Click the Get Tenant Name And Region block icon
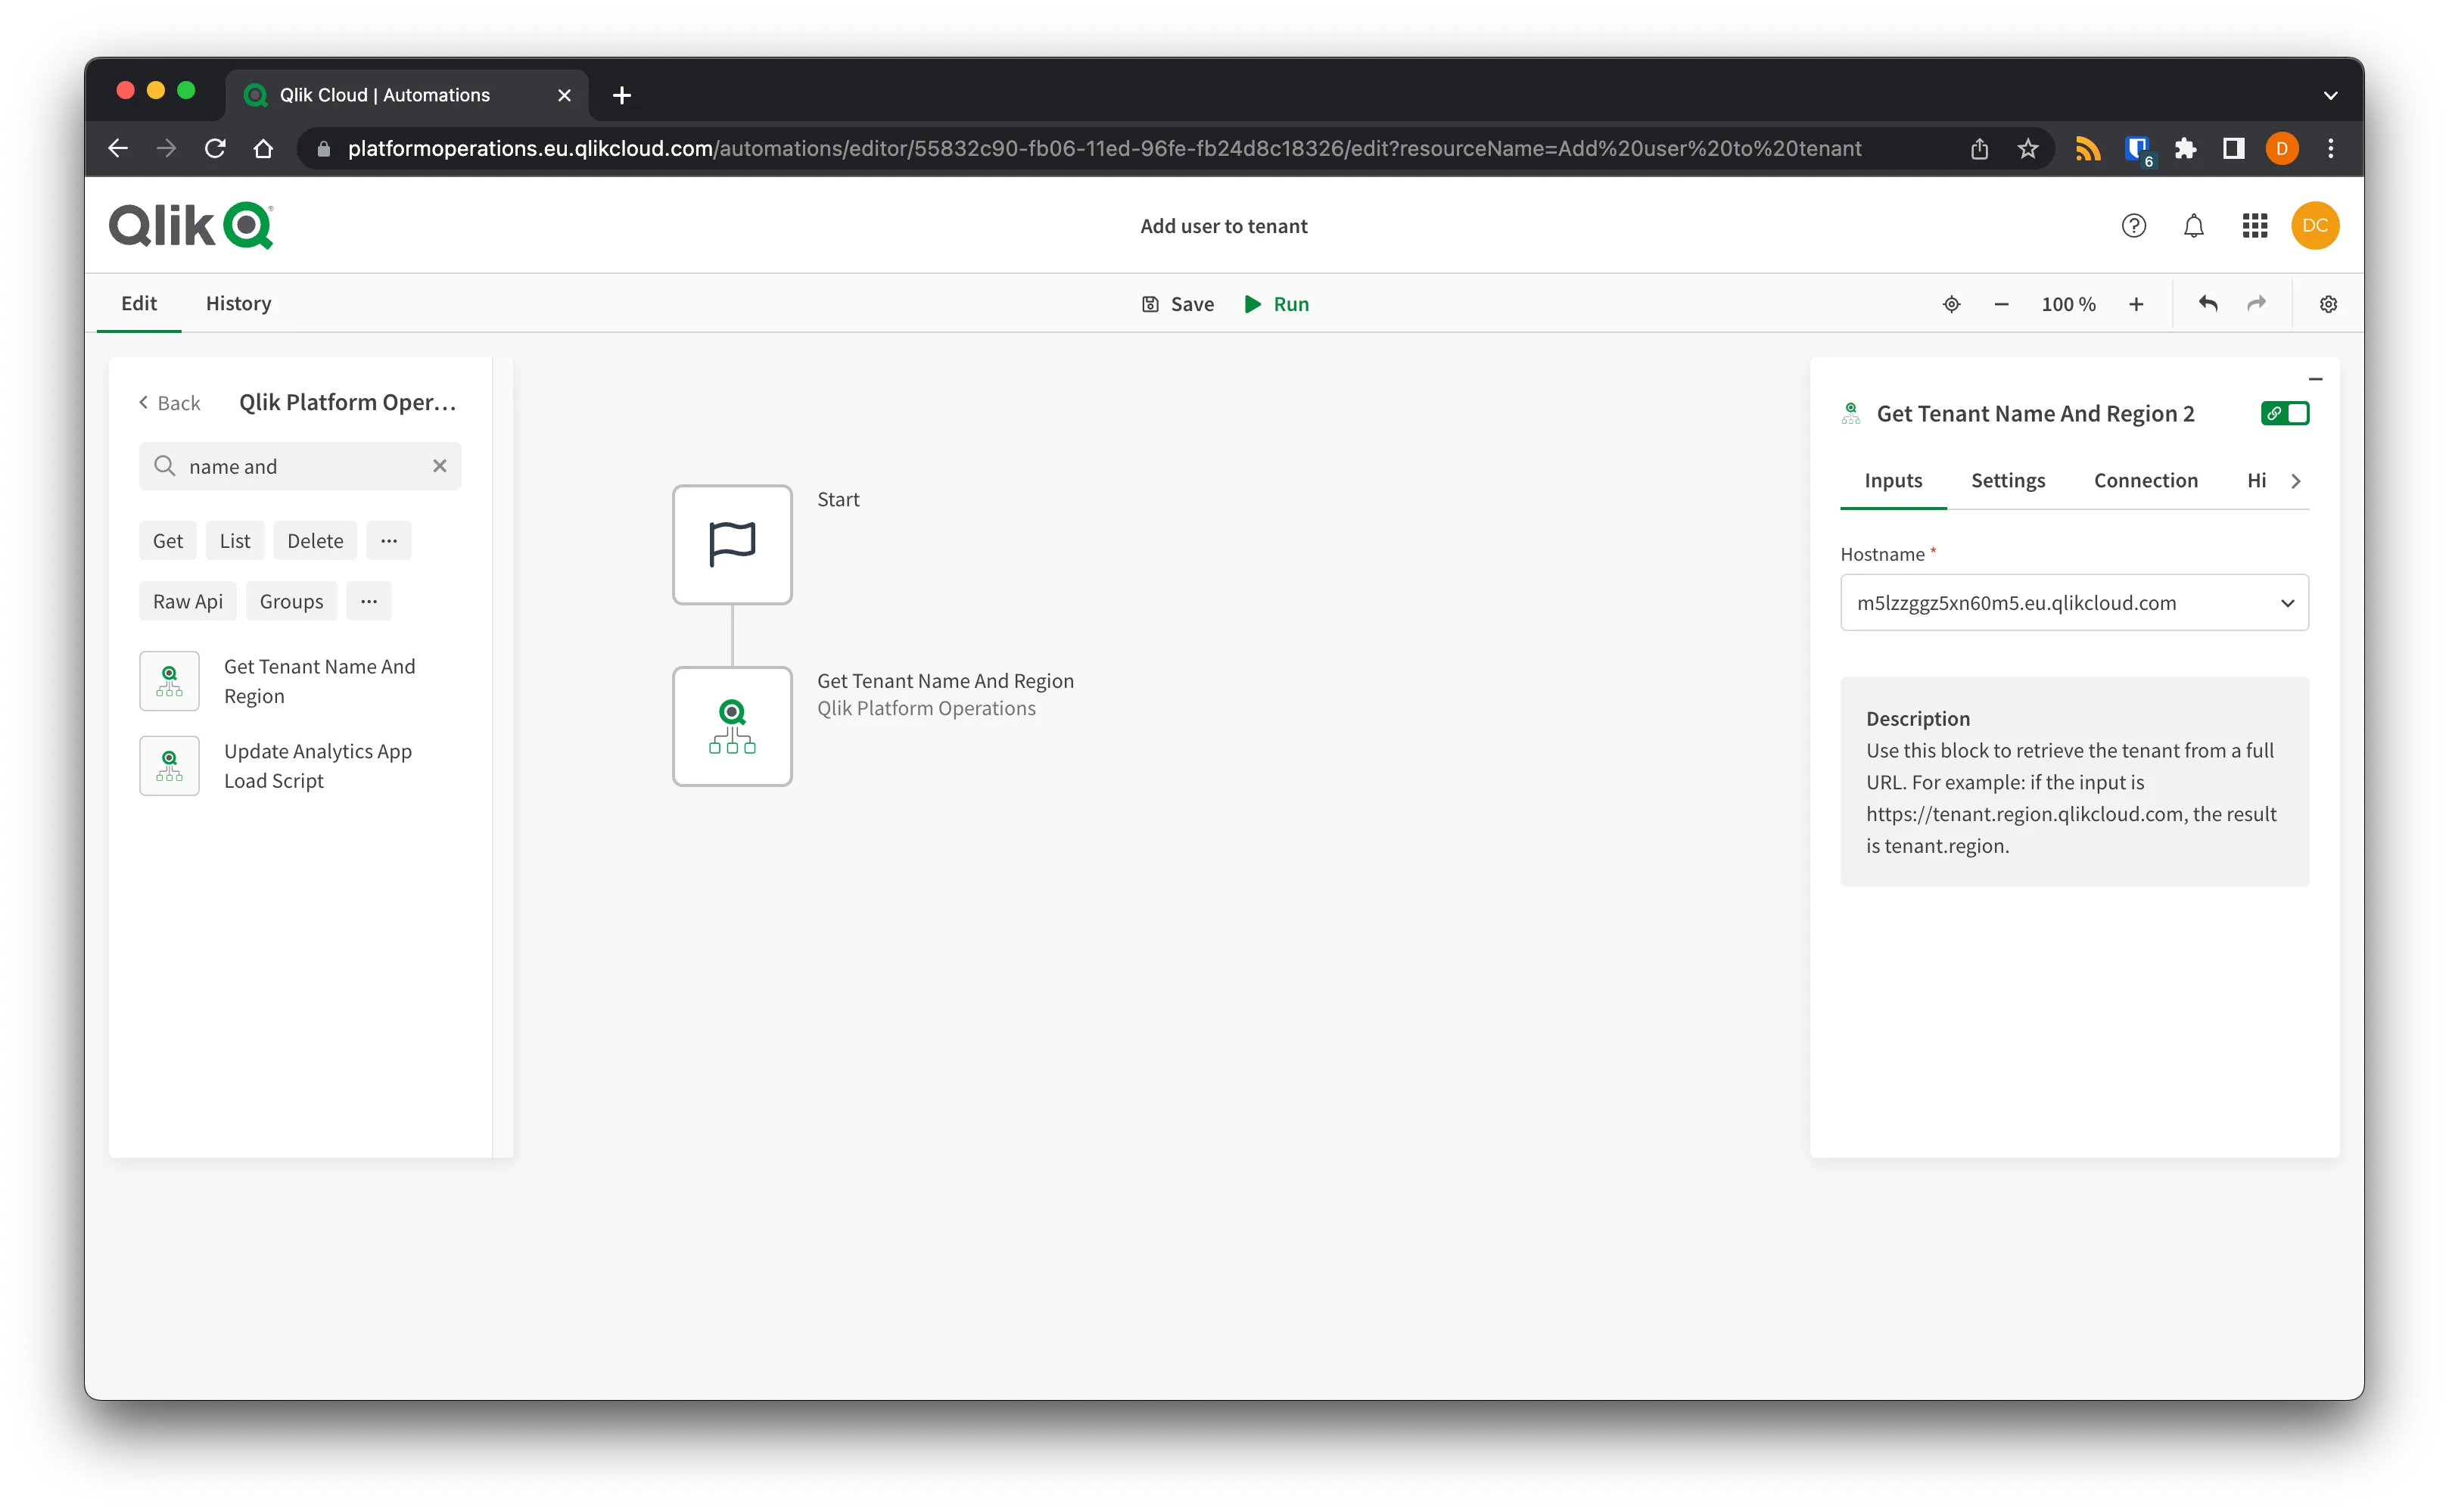The height and width of the screenshot is (1512, 2449). [x=731, y=724]
